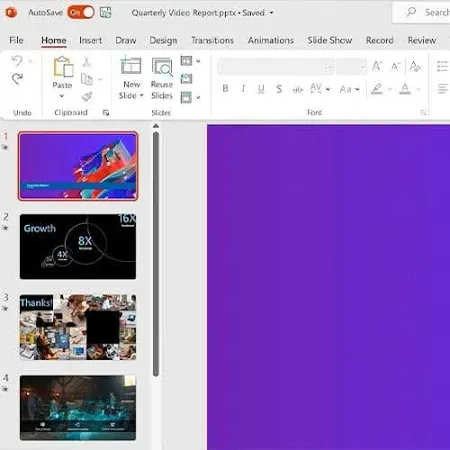Viewport: 450px width, 450px height.
Task: Open the File menu
Action: click(x=16, y=40)
